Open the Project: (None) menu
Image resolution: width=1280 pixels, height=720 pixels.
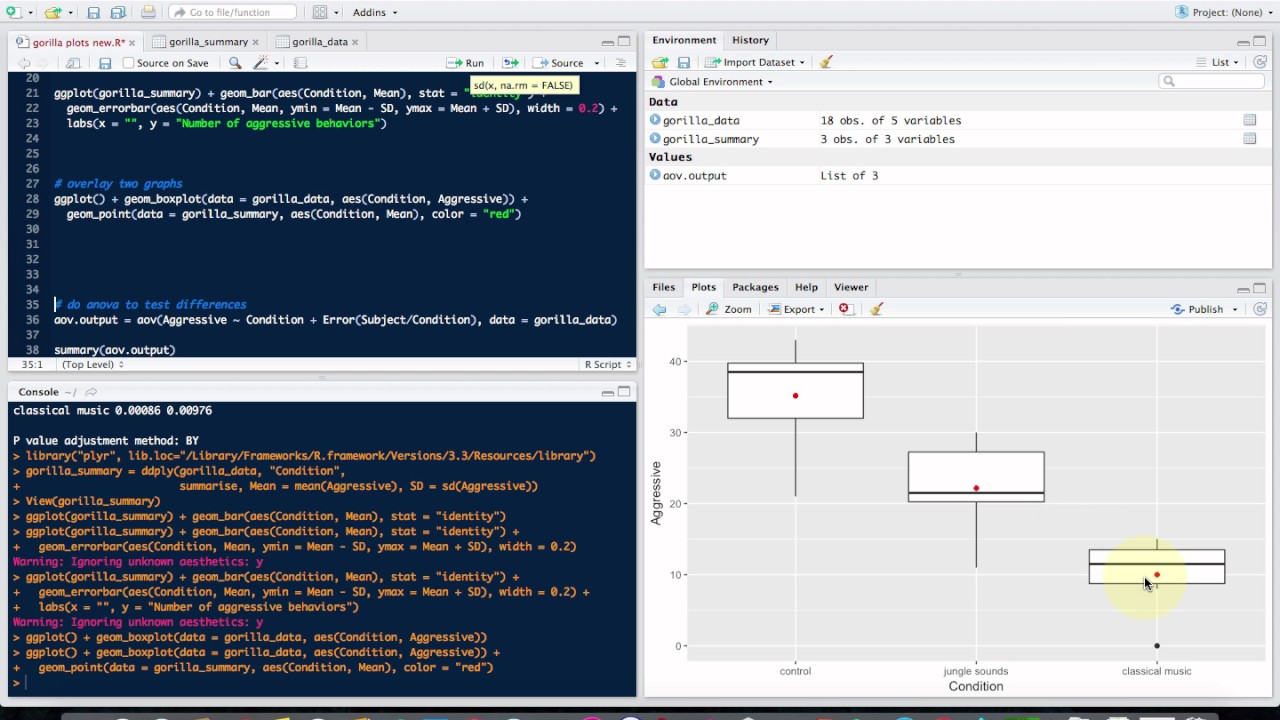pyautogui.click(x=1226, y=12)
